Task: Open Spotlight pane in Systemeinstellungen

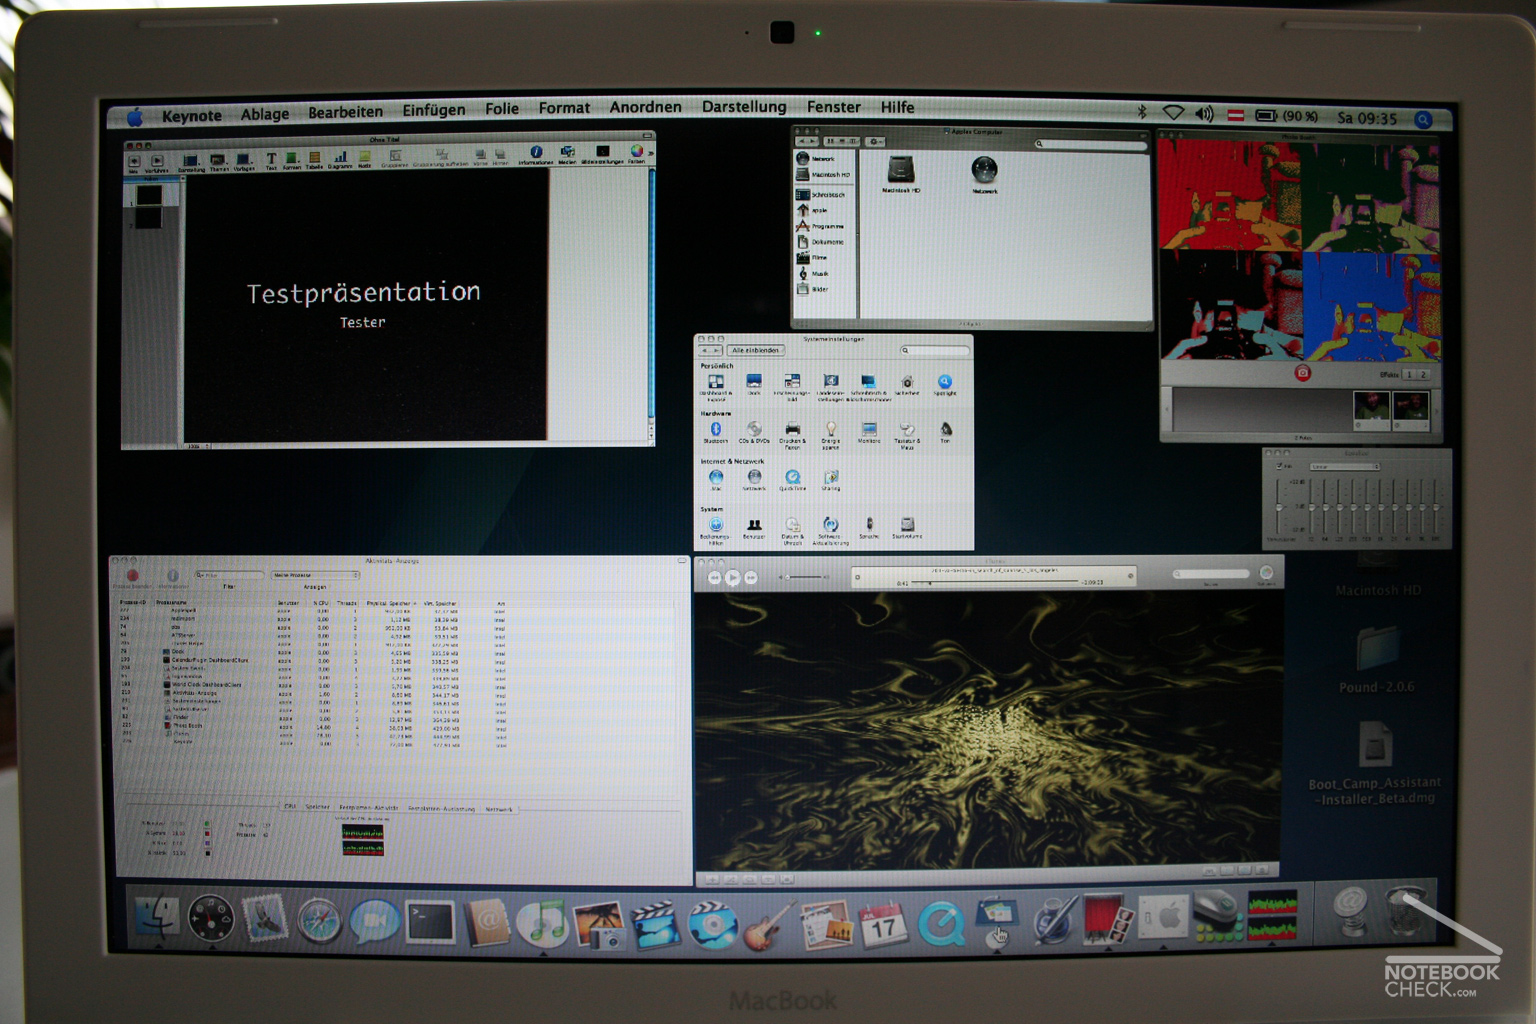Action: 944,382
